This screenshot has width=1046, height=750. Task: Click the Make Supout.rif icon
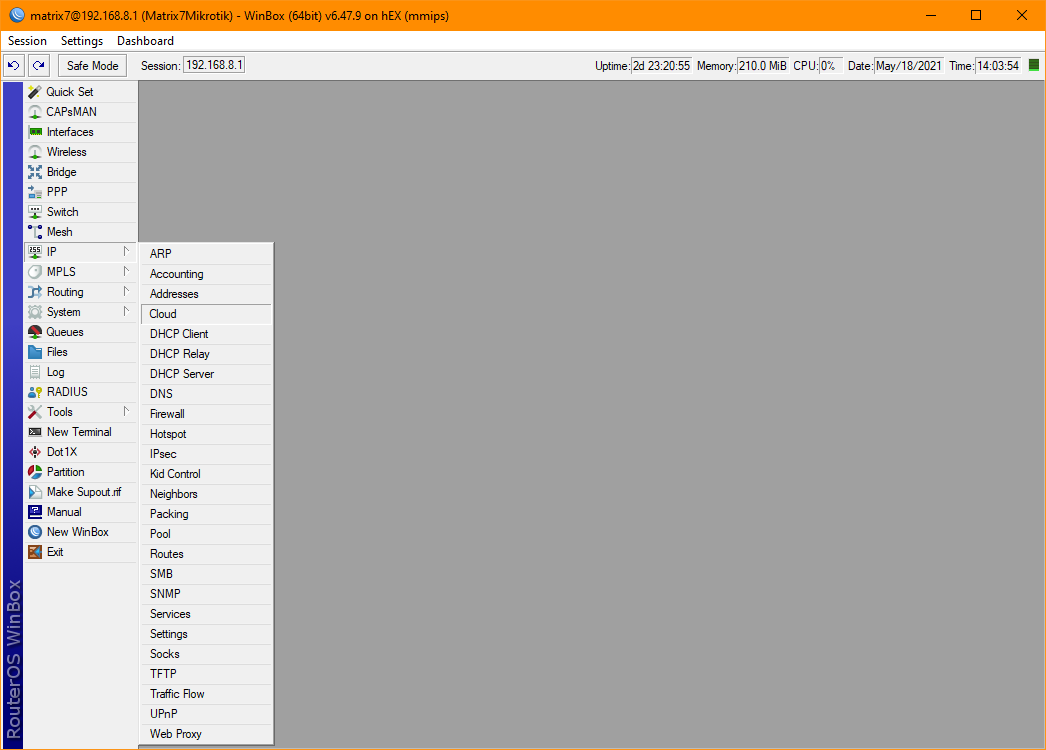point(35,492)
